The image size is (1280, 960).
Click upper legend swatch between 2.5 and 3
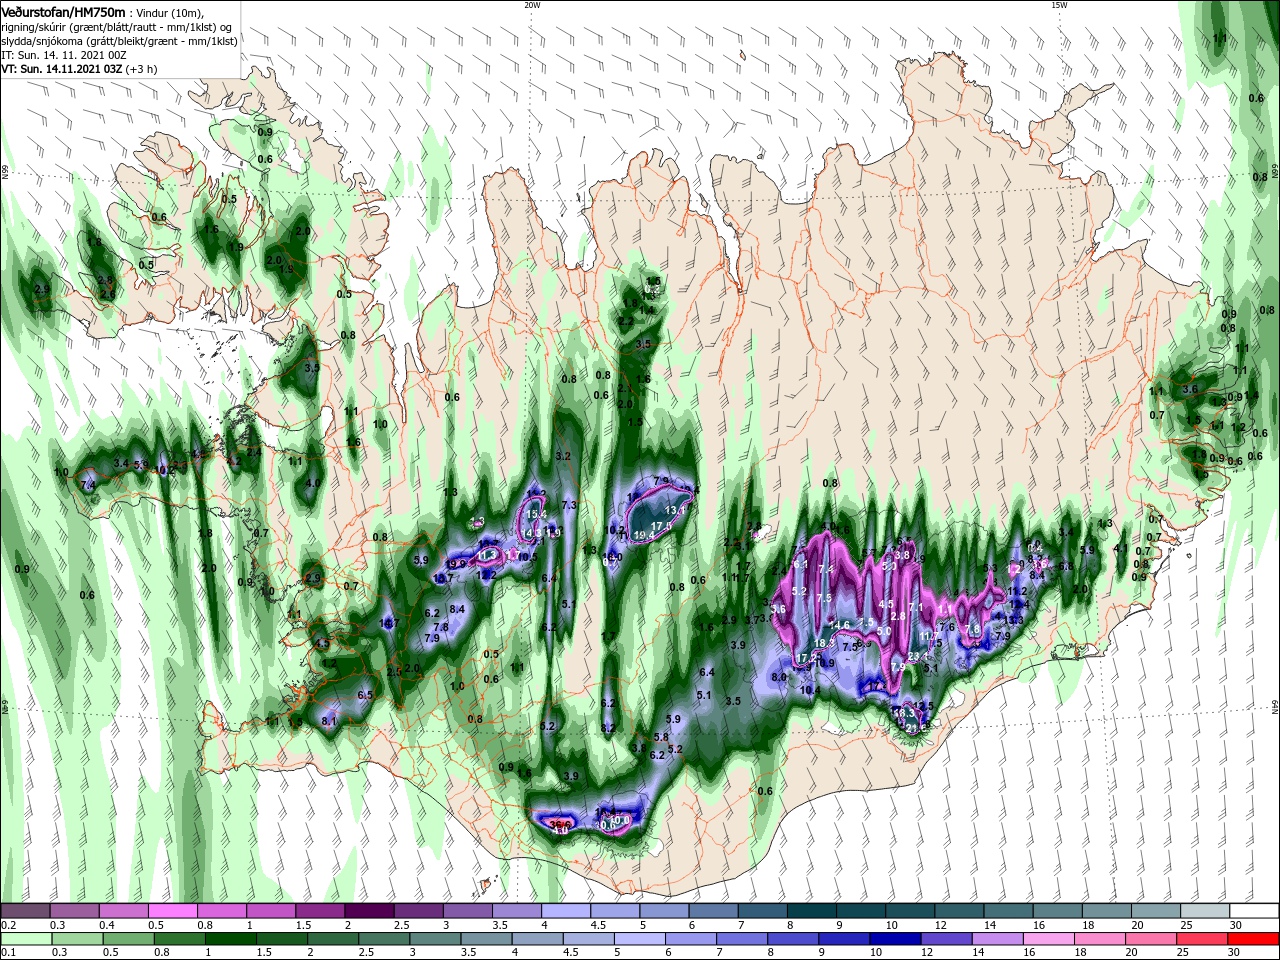pos(418,911)
